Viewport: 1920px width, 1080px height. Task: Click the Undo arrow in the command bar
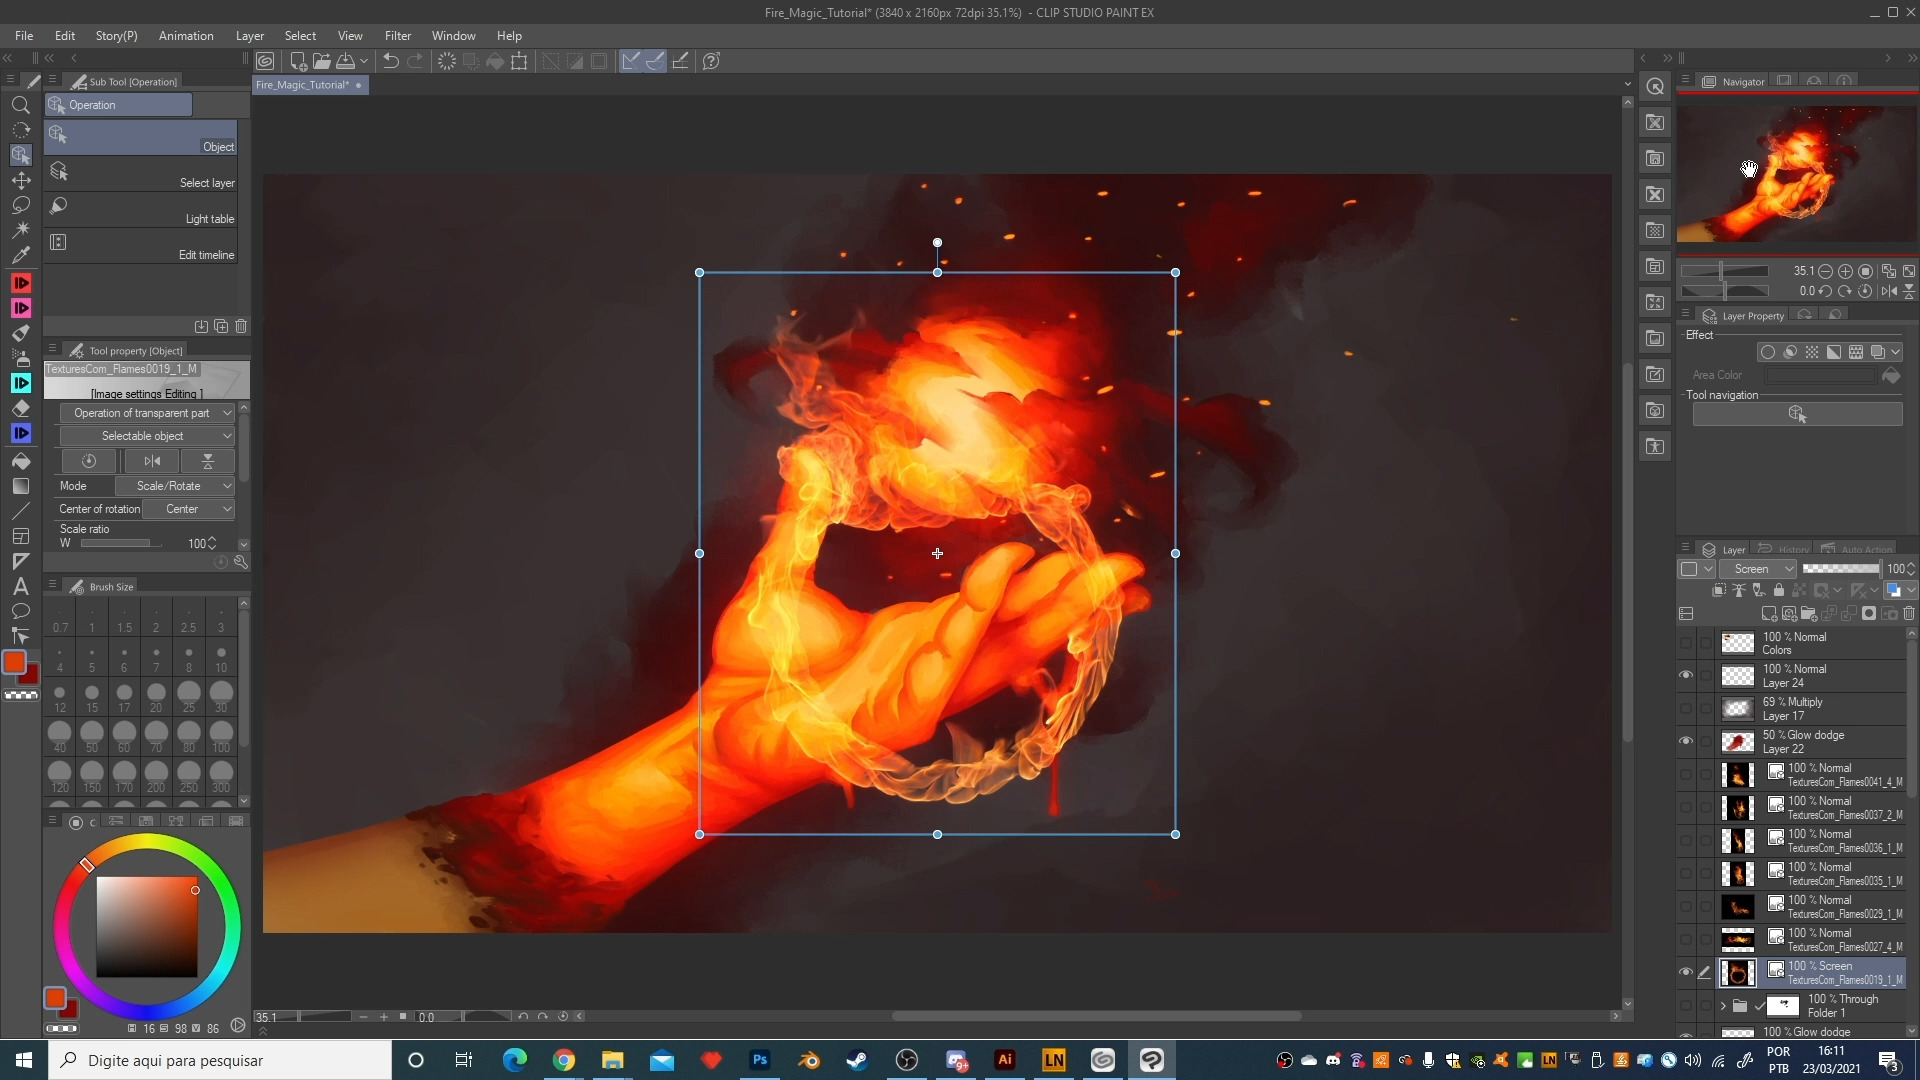tap(391, 61)
